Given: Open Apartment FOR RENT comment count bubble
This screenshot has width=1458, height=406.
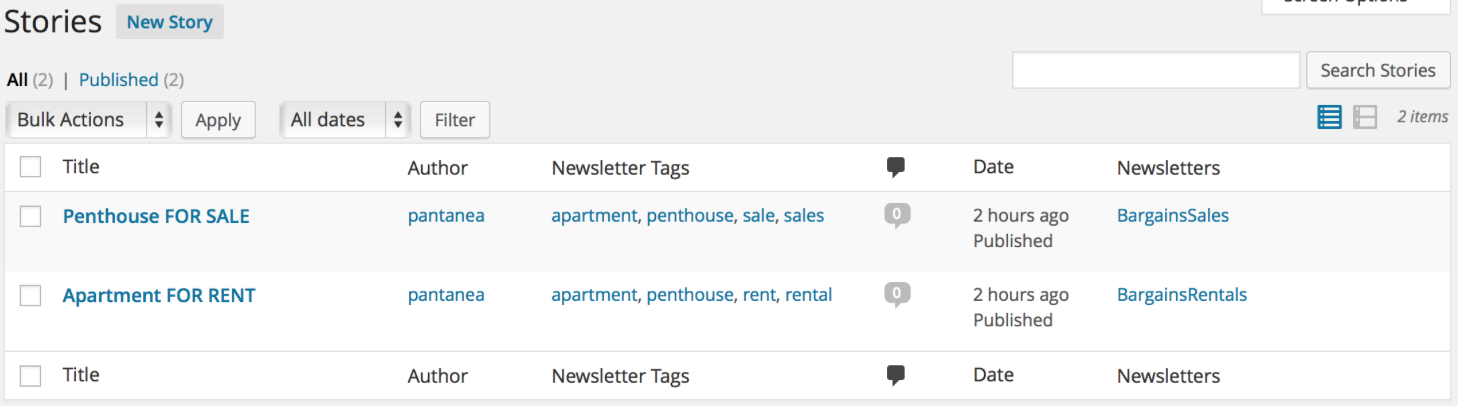Looking at the screenshot, I should 897,295.
